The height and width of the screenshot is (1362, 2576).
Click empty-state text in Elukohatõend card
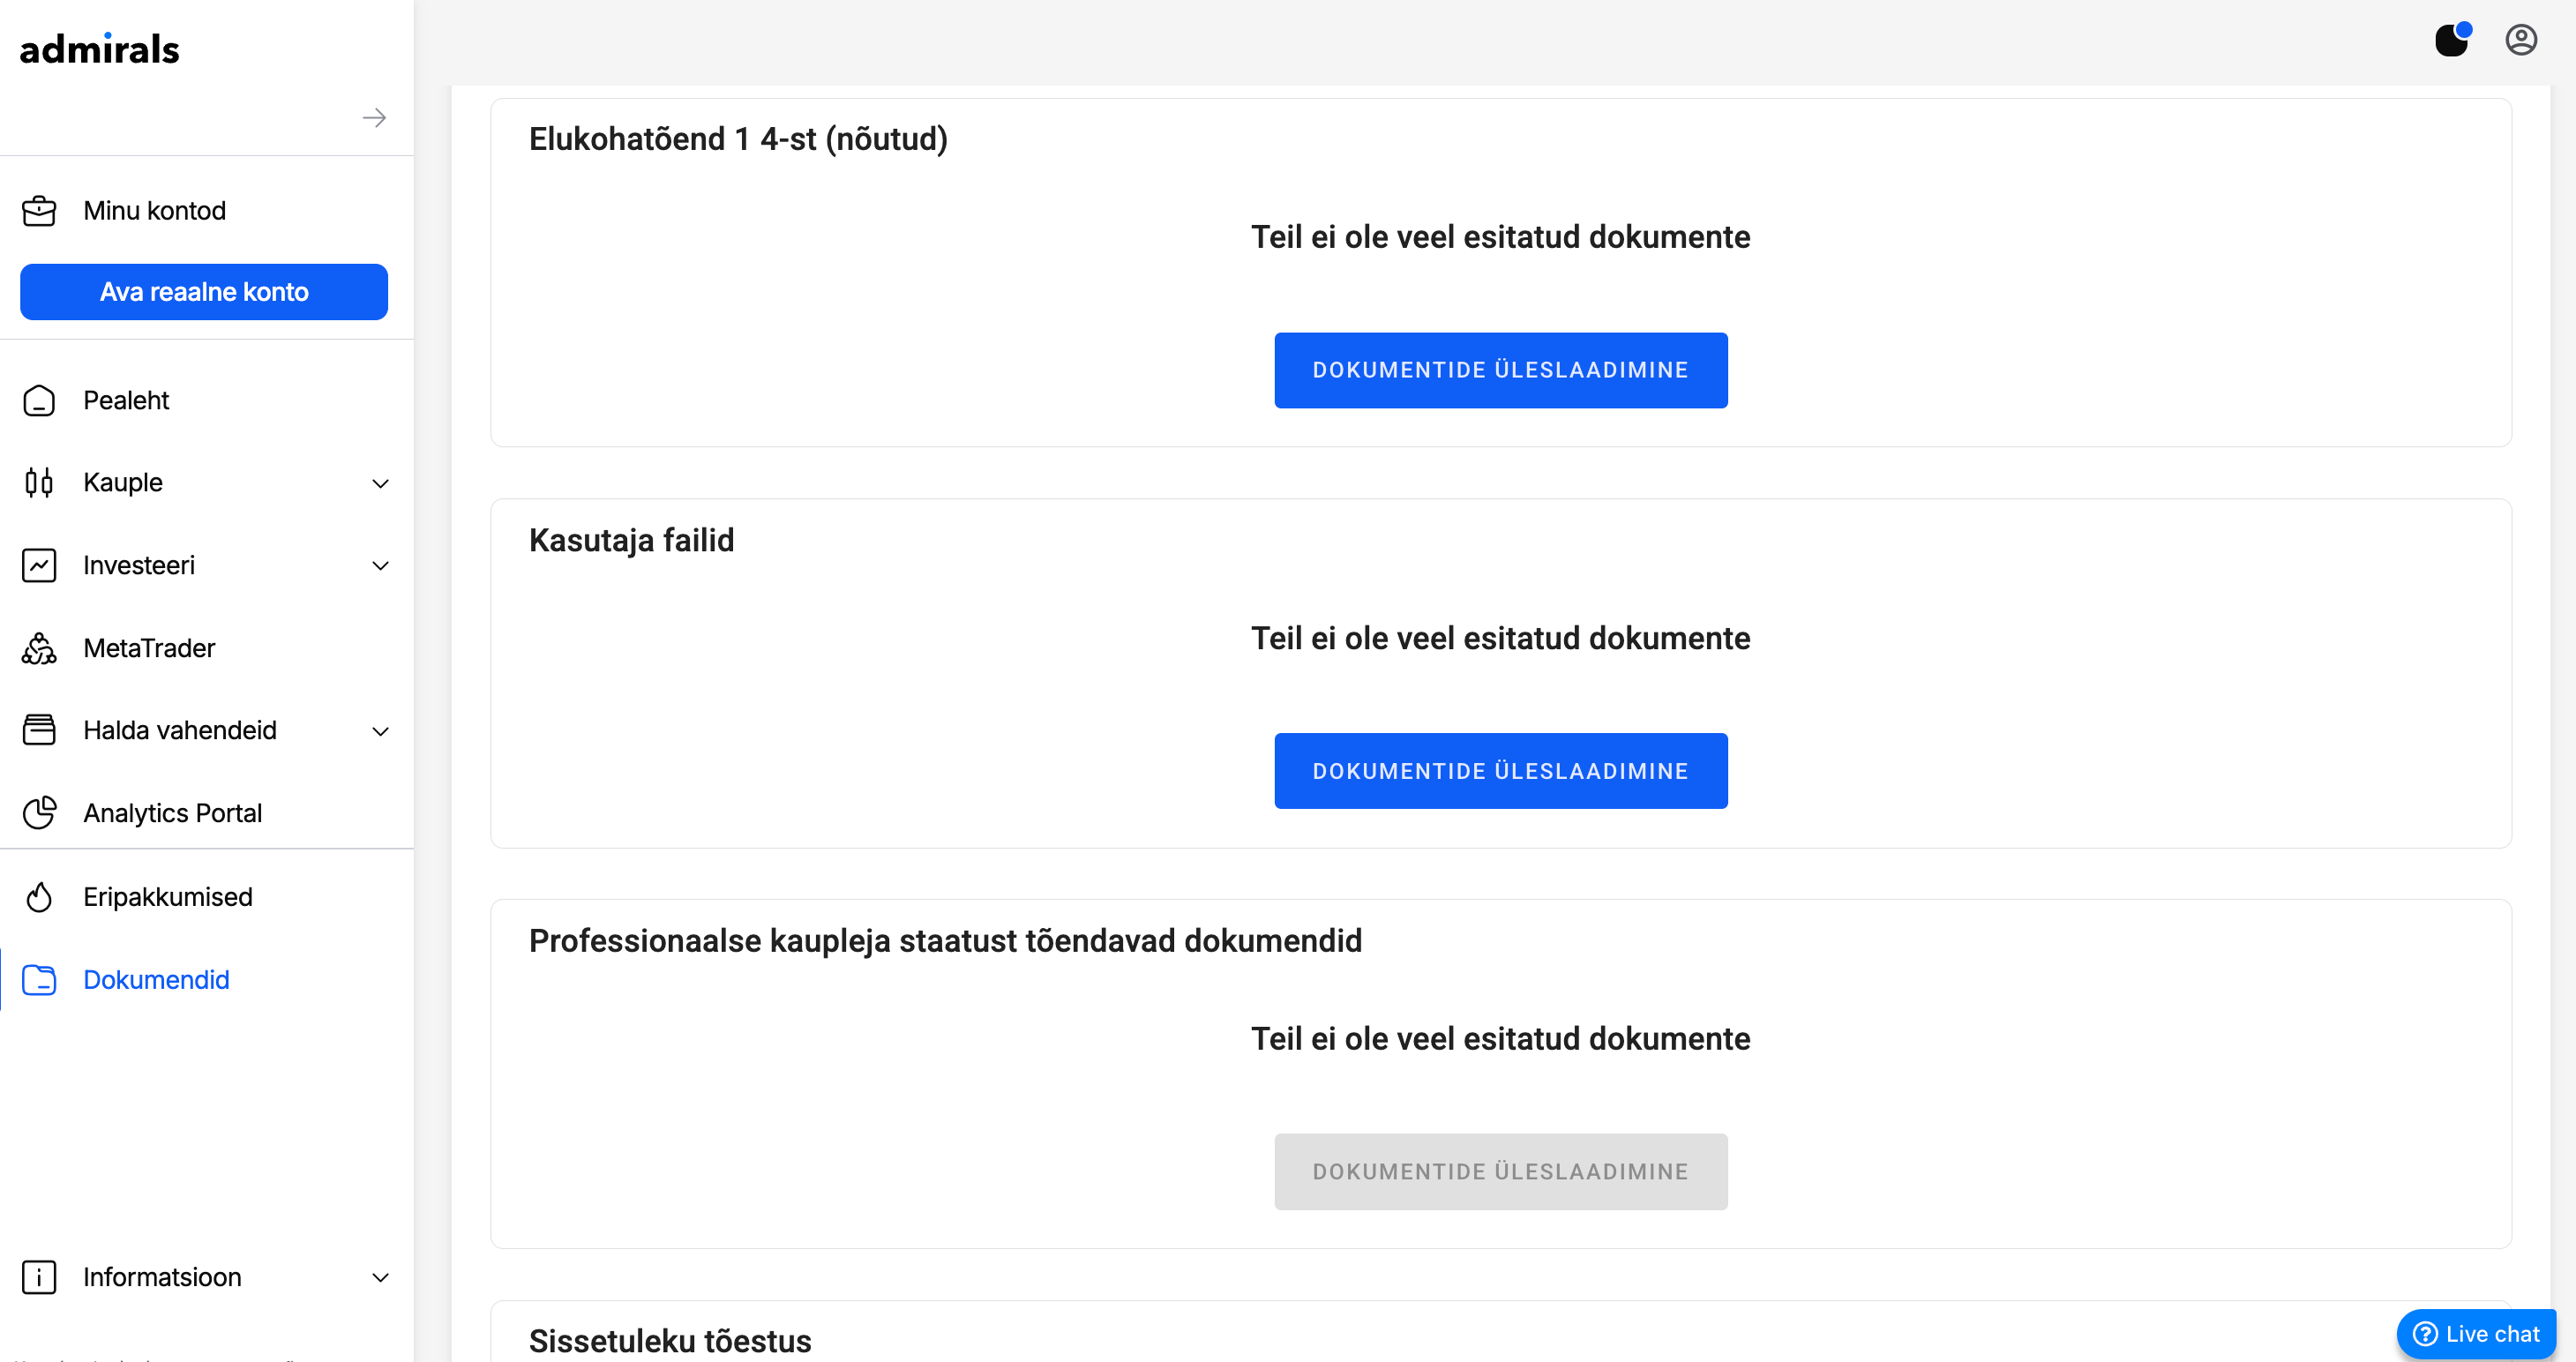coord(1500,237)
